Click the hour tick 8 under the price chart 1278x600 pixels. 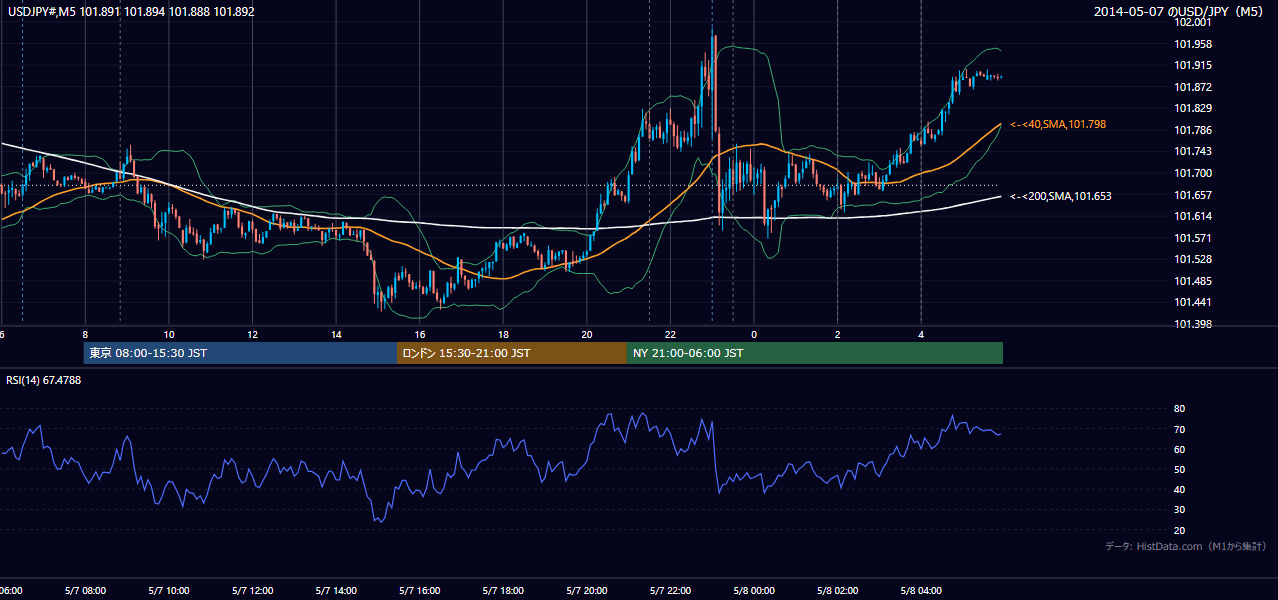coord(85,335)
